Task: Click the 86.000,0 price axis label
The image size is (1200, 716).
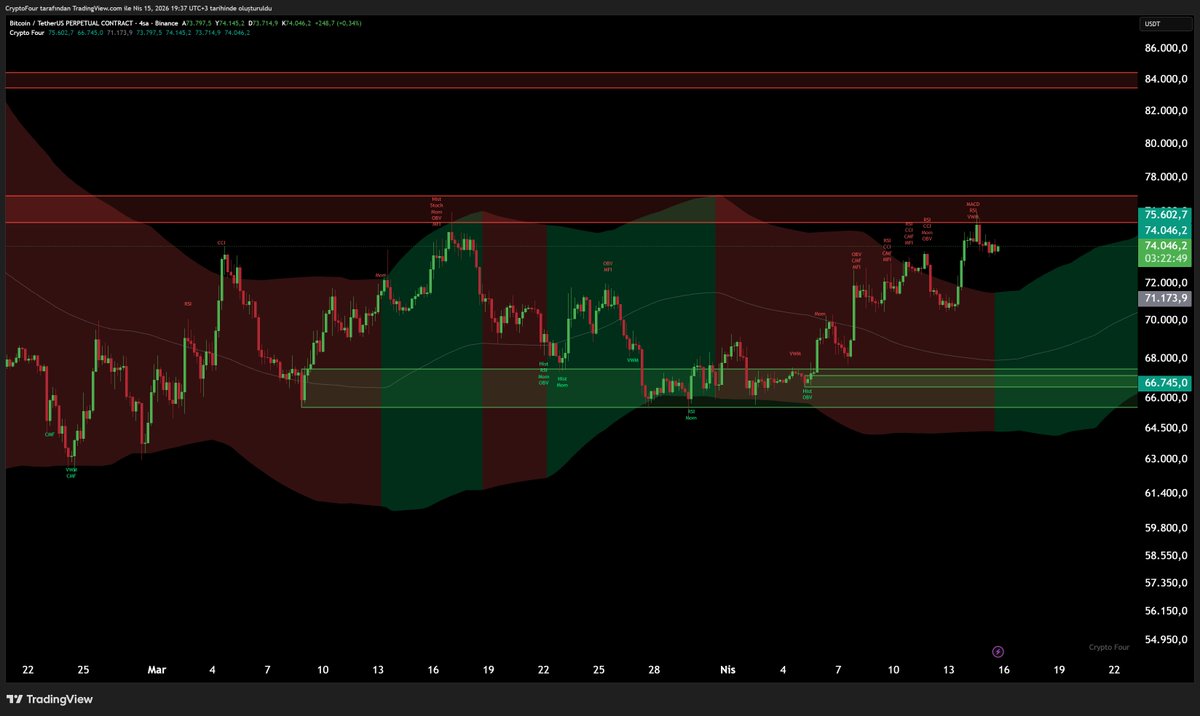Action: click(1166, 48)
